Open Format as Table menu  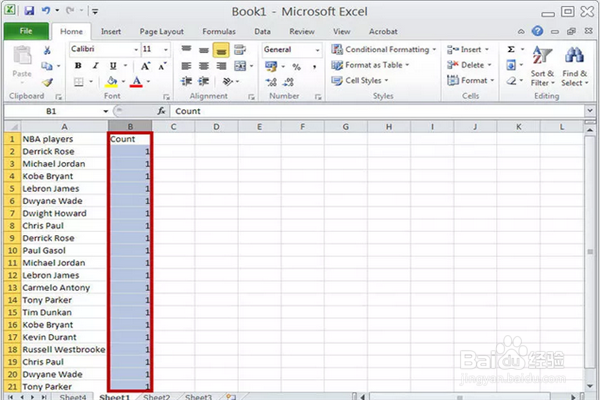click(x=370, y=65)
